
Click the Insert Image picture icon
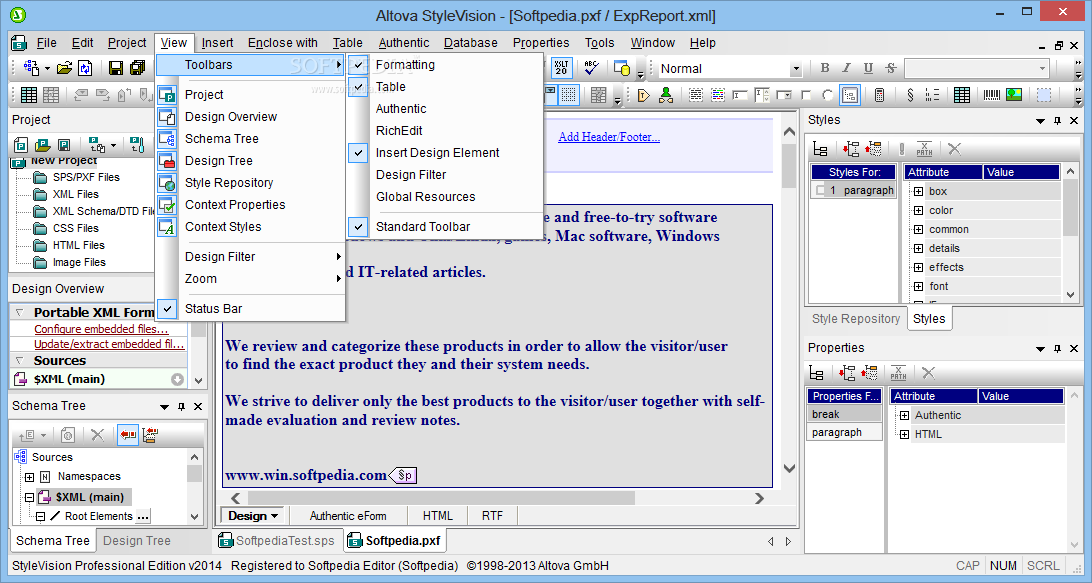coord(1014,95)
